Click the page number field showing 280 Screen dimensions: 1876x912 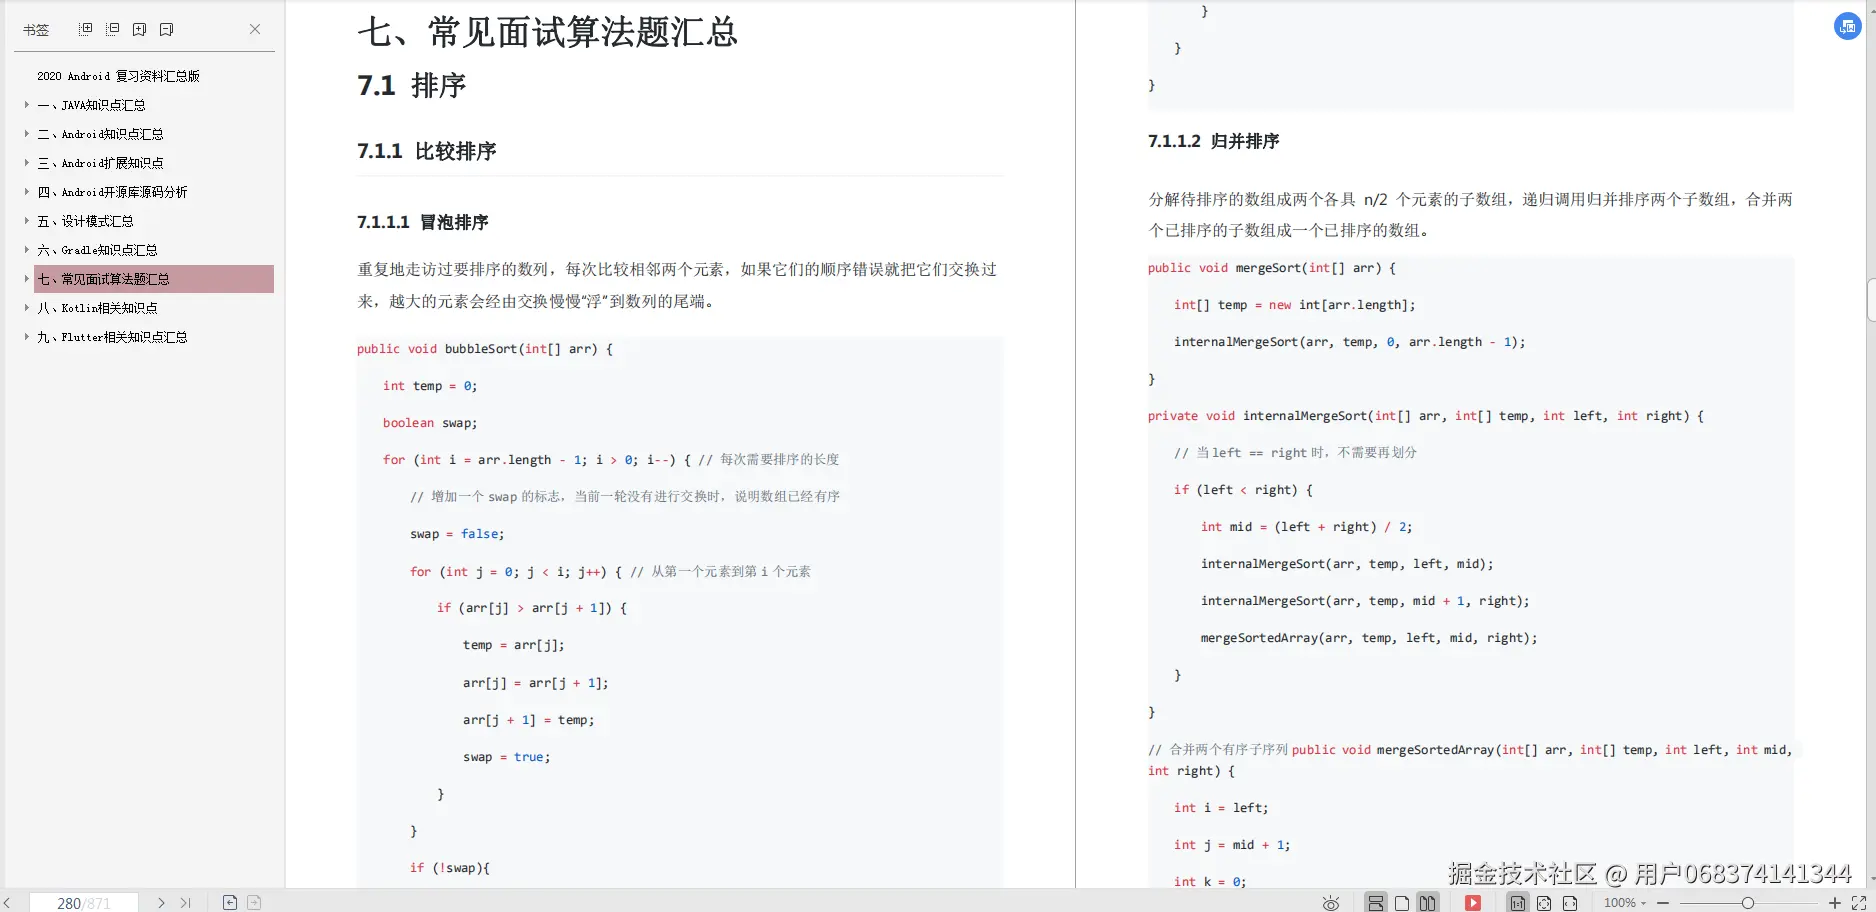83,903
